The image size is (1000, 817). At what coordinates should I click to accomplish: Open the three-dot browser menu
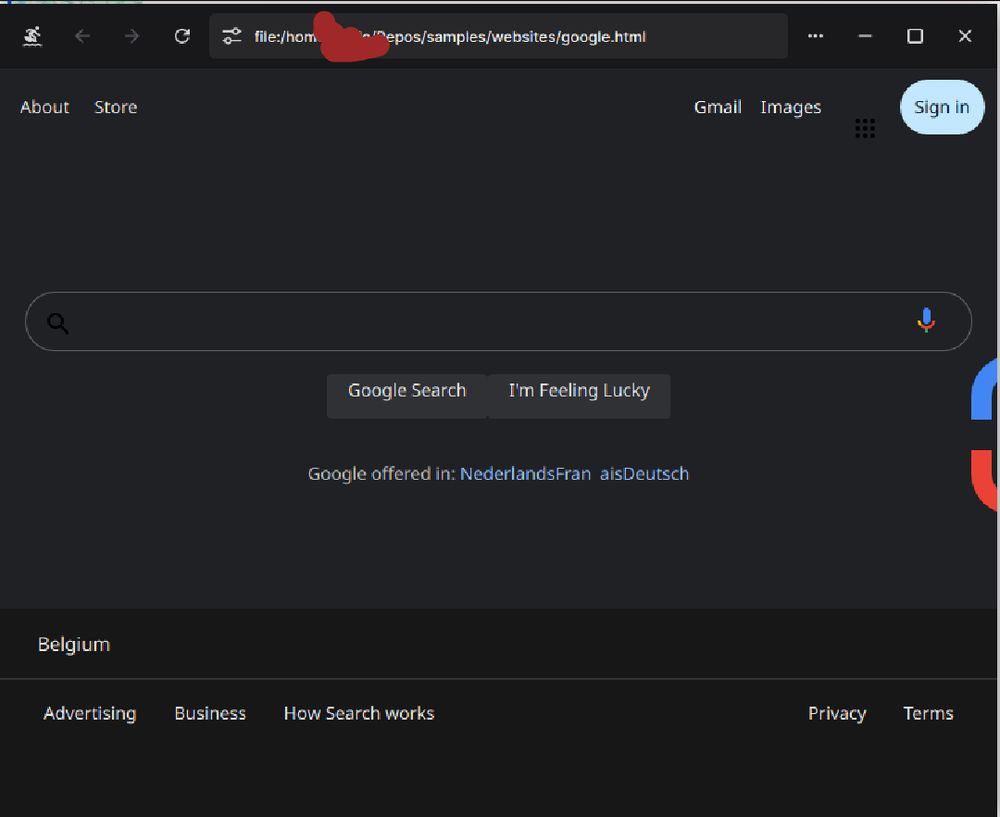[815, 36]
